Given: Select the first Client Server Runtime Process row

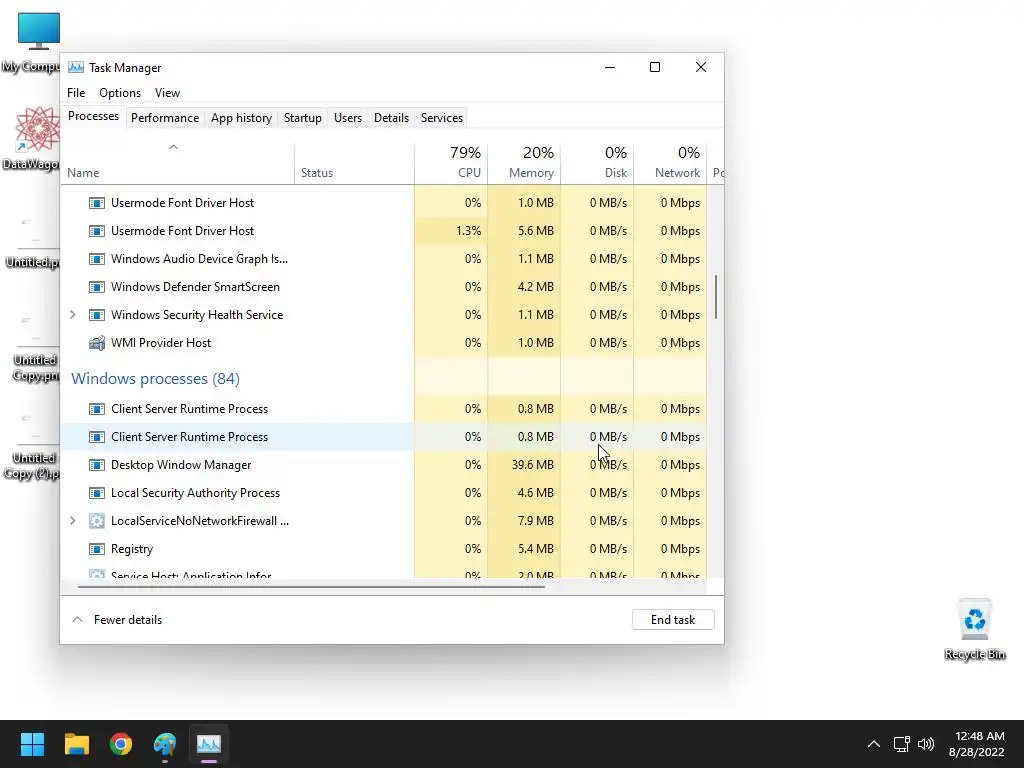Looking at the screenshot, I should [x=384, y=409].
